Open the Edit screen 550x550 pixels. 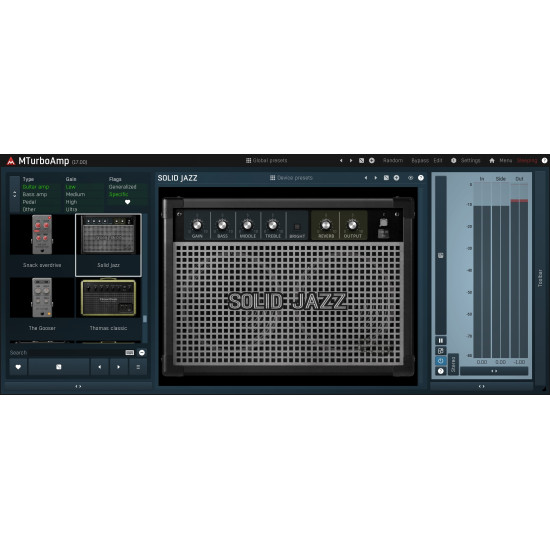pos(438,160)
